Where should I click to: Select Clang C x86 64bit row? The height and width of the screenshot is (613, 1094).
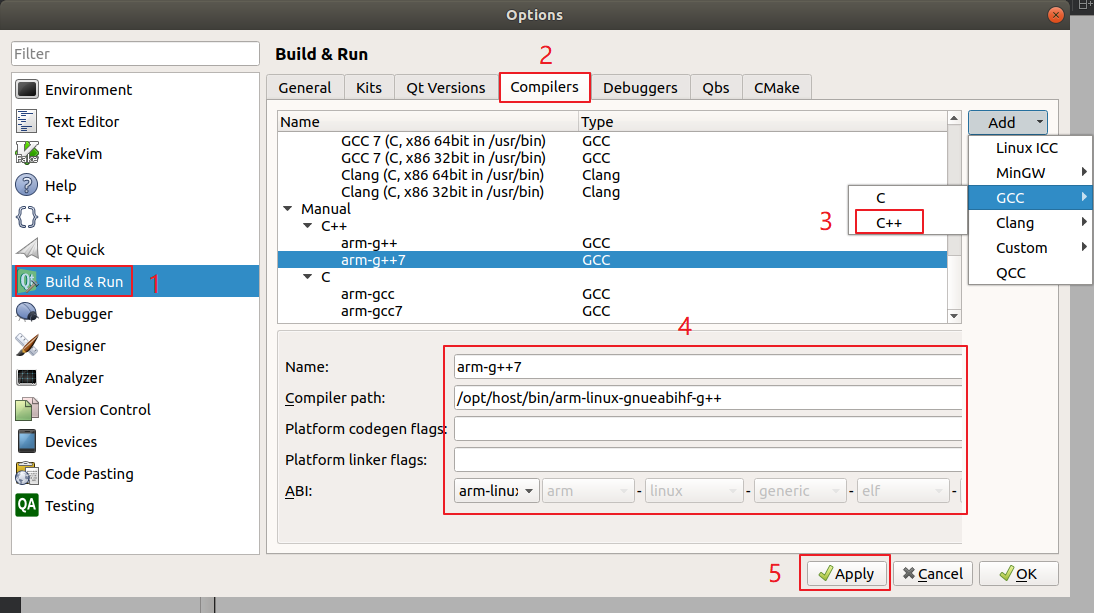[612, 175]
